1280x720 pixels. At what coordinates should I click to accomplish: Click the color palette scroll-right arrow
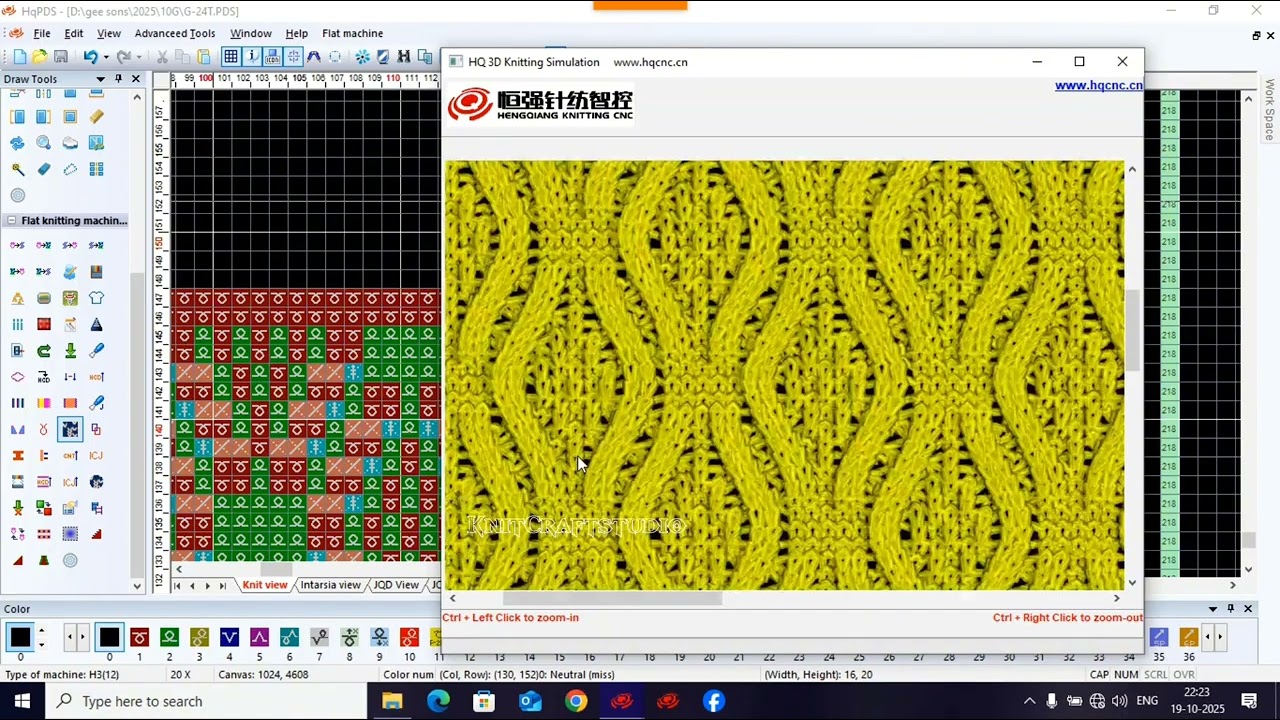click(x=1222, y=637)
